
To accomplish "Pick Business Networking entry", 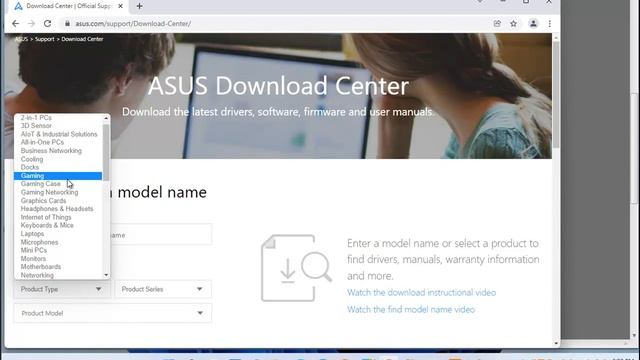I will coord(58,151).
